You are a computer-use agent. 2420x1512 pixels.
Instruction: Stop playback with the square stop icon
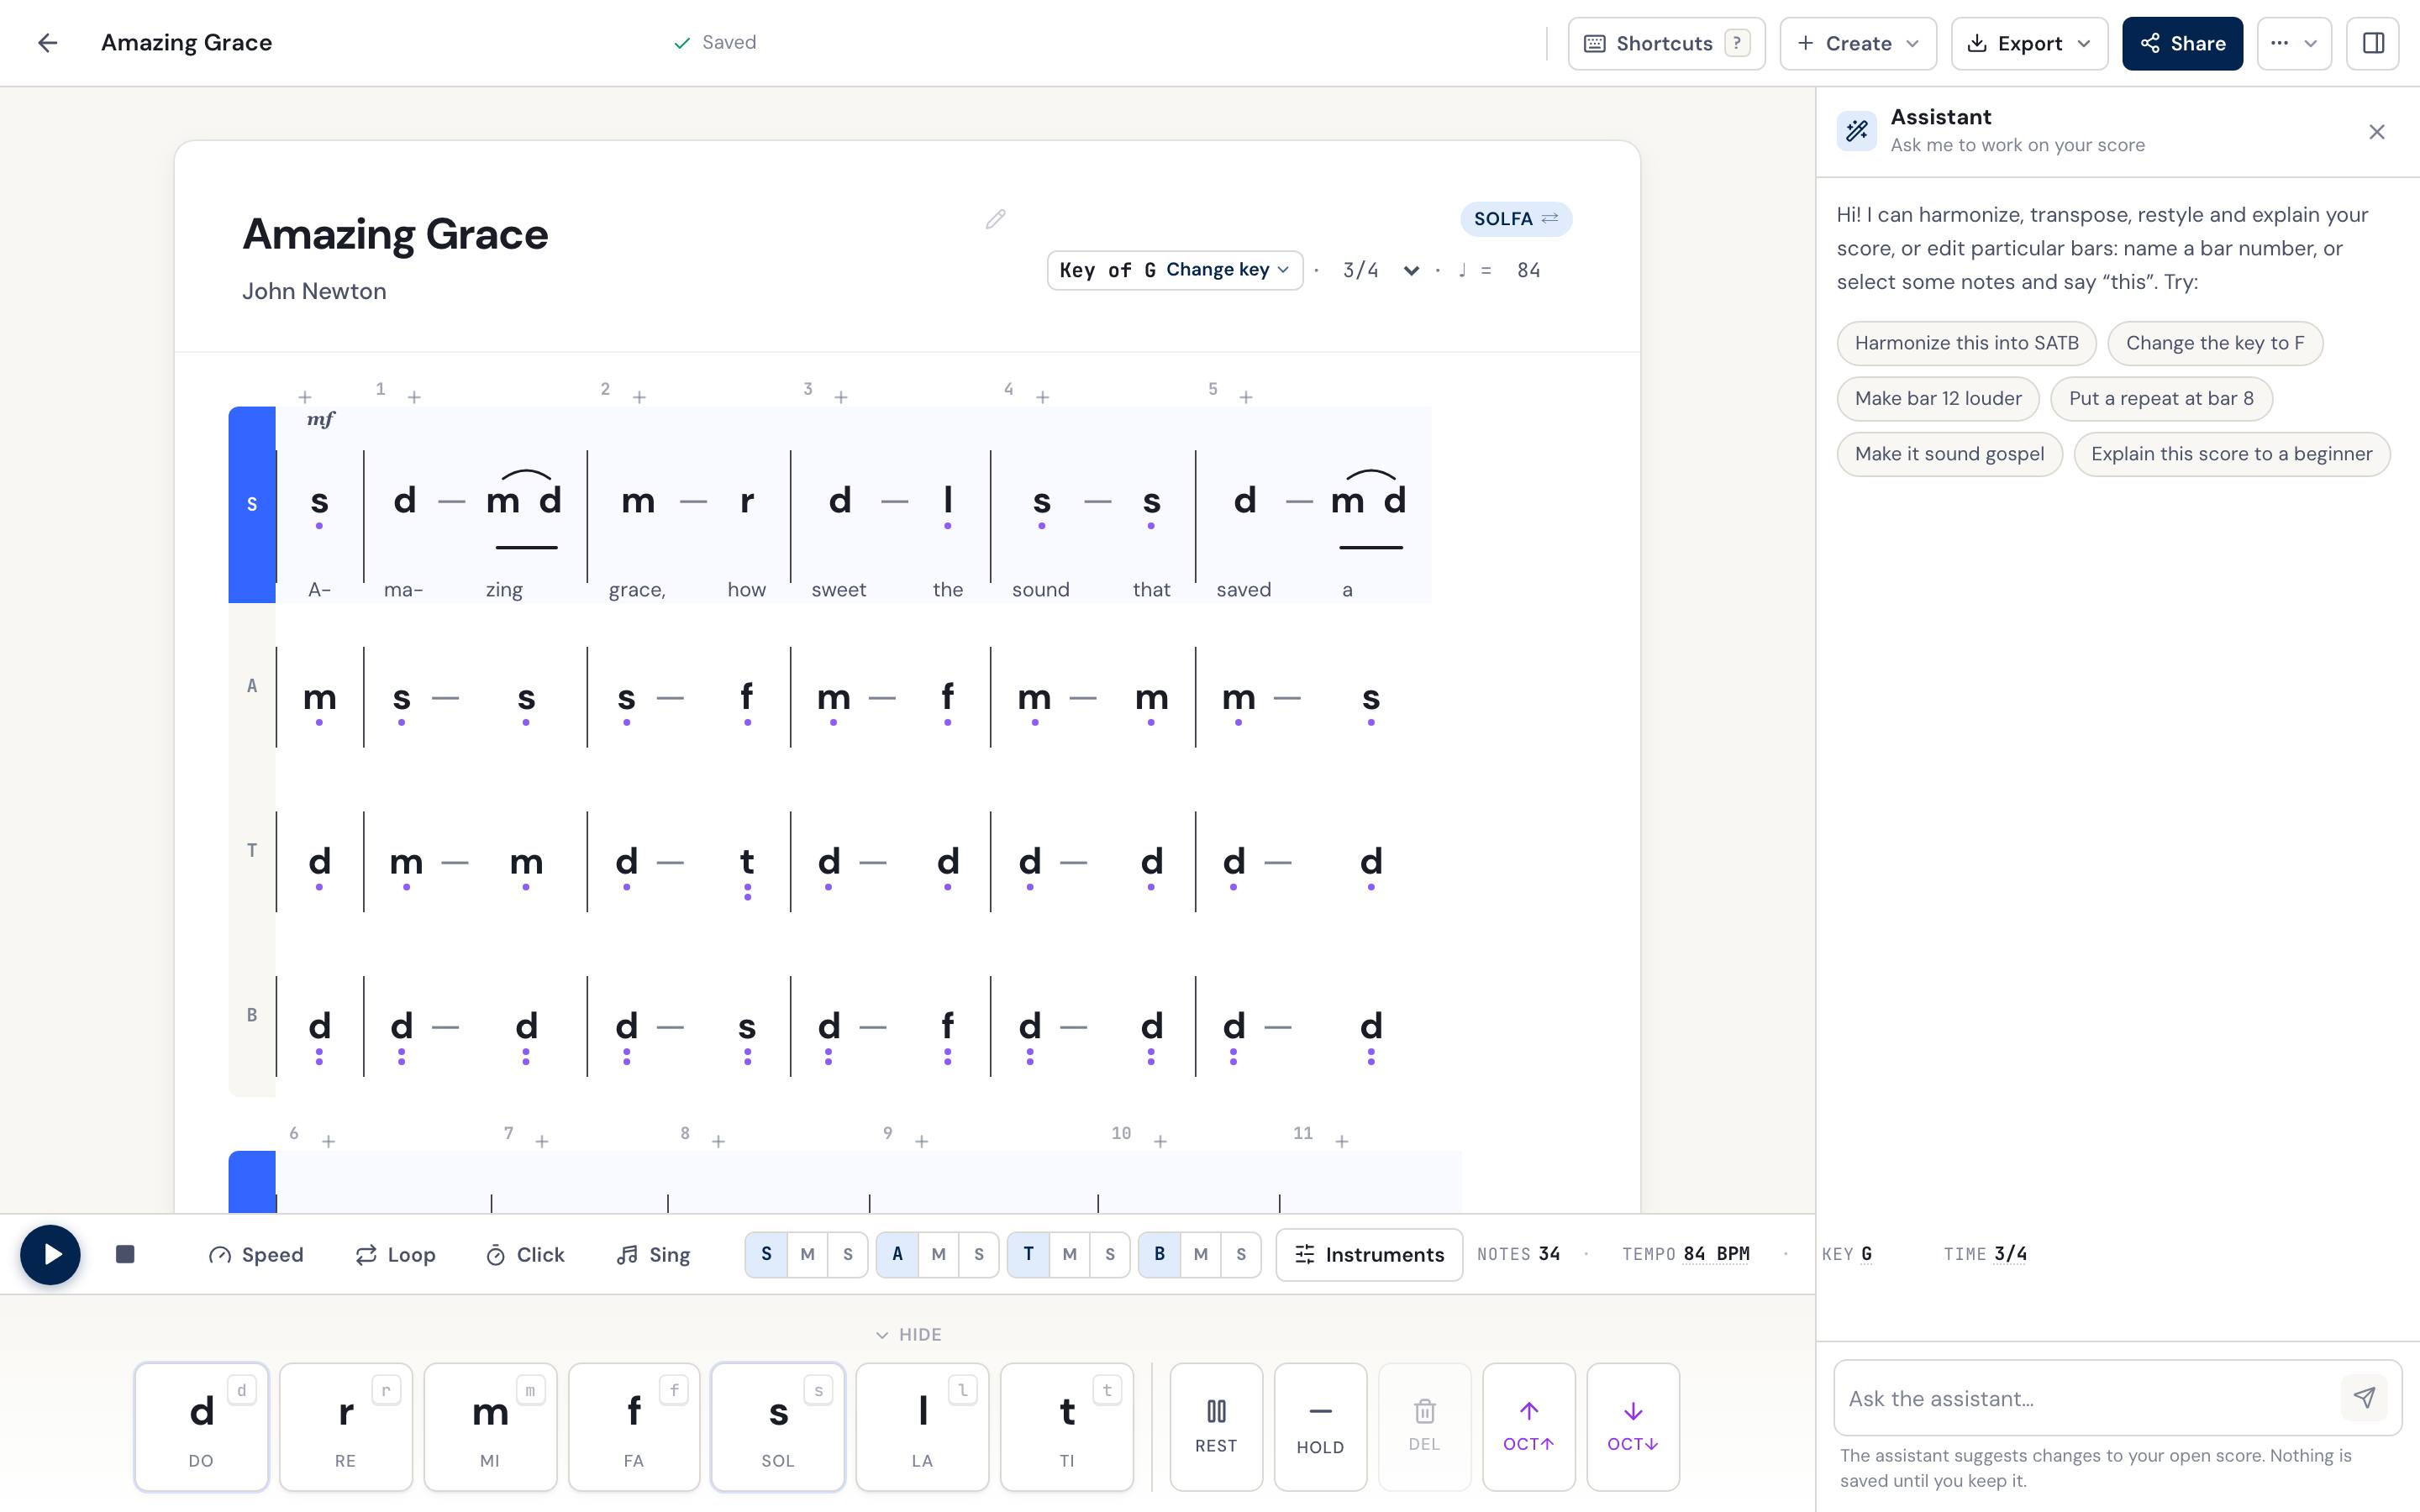pyautogui.click(x=125, y=1254)
